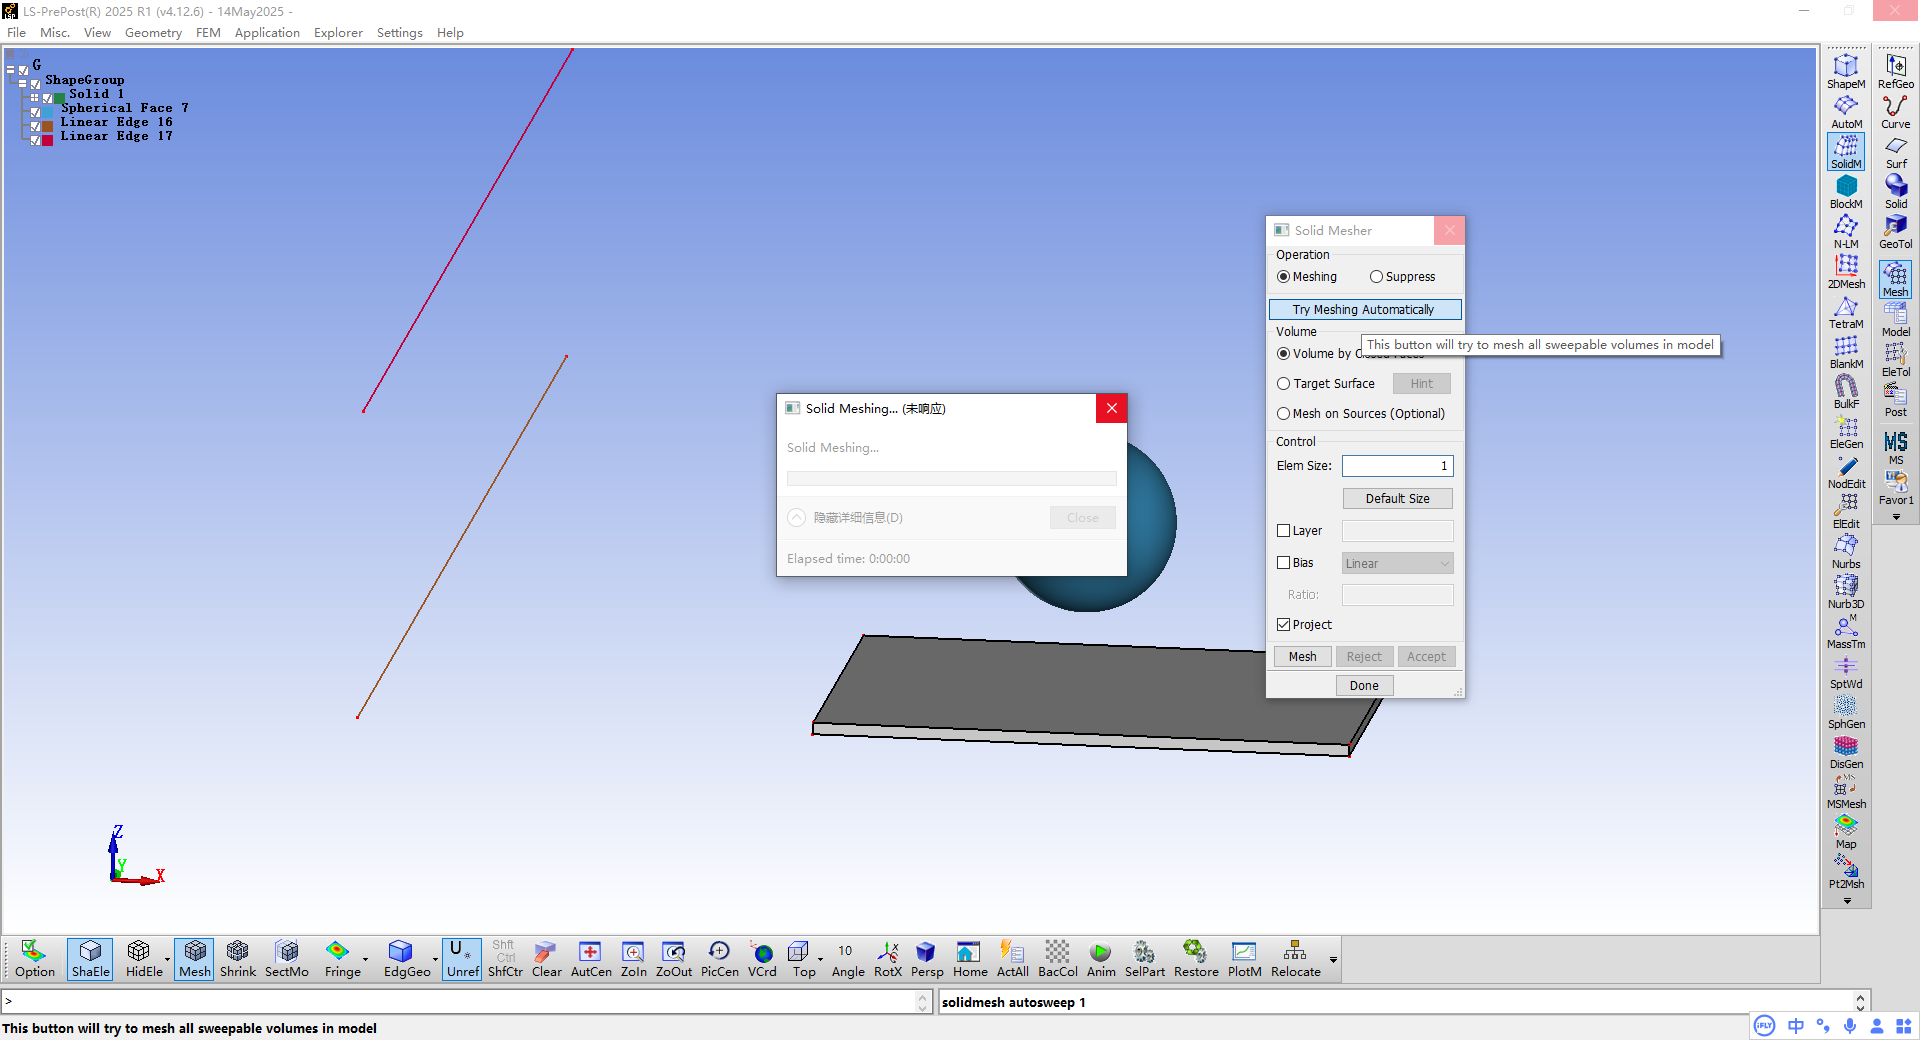Open the BlockM block mesher tool

tap(1845, 191)
